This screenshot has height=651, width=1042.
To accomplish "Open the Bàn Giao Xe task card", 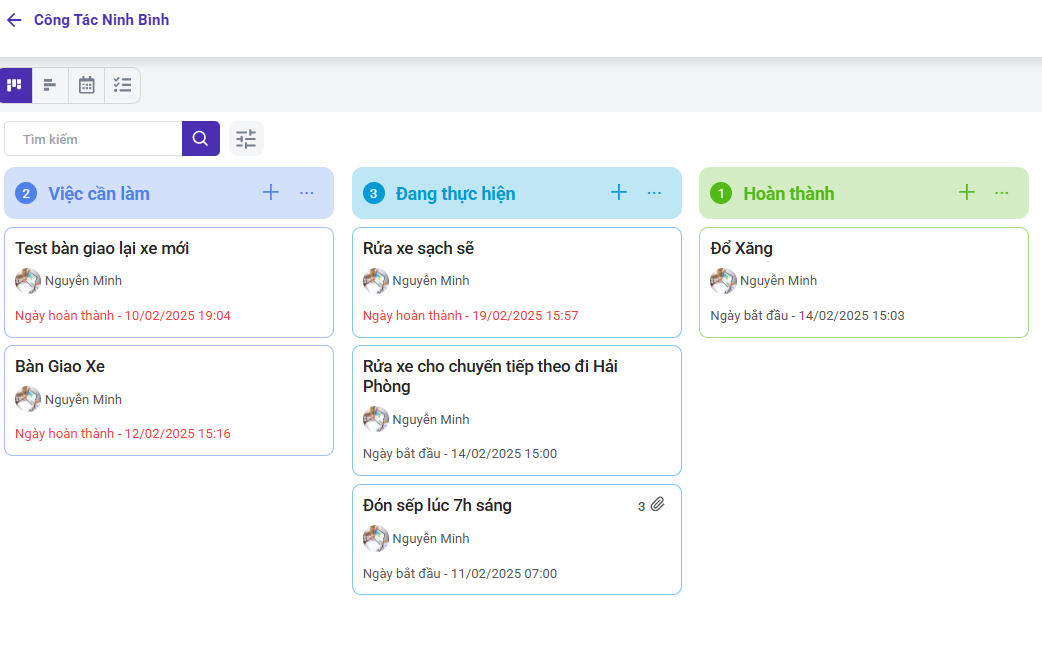I will (x=60, y=367).
